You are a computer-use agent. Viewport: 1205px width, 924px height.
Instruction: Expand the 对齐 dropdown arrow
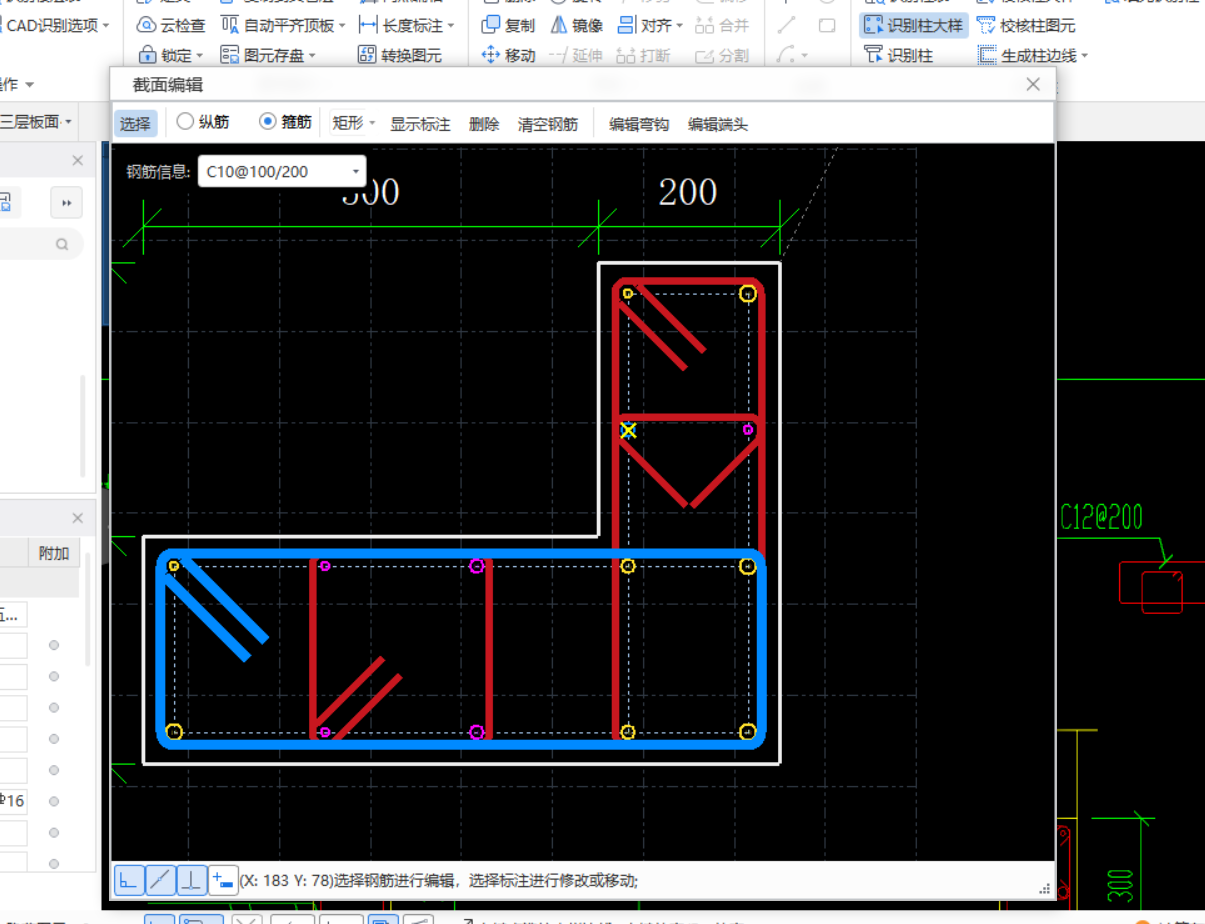(x=679, y=27)
